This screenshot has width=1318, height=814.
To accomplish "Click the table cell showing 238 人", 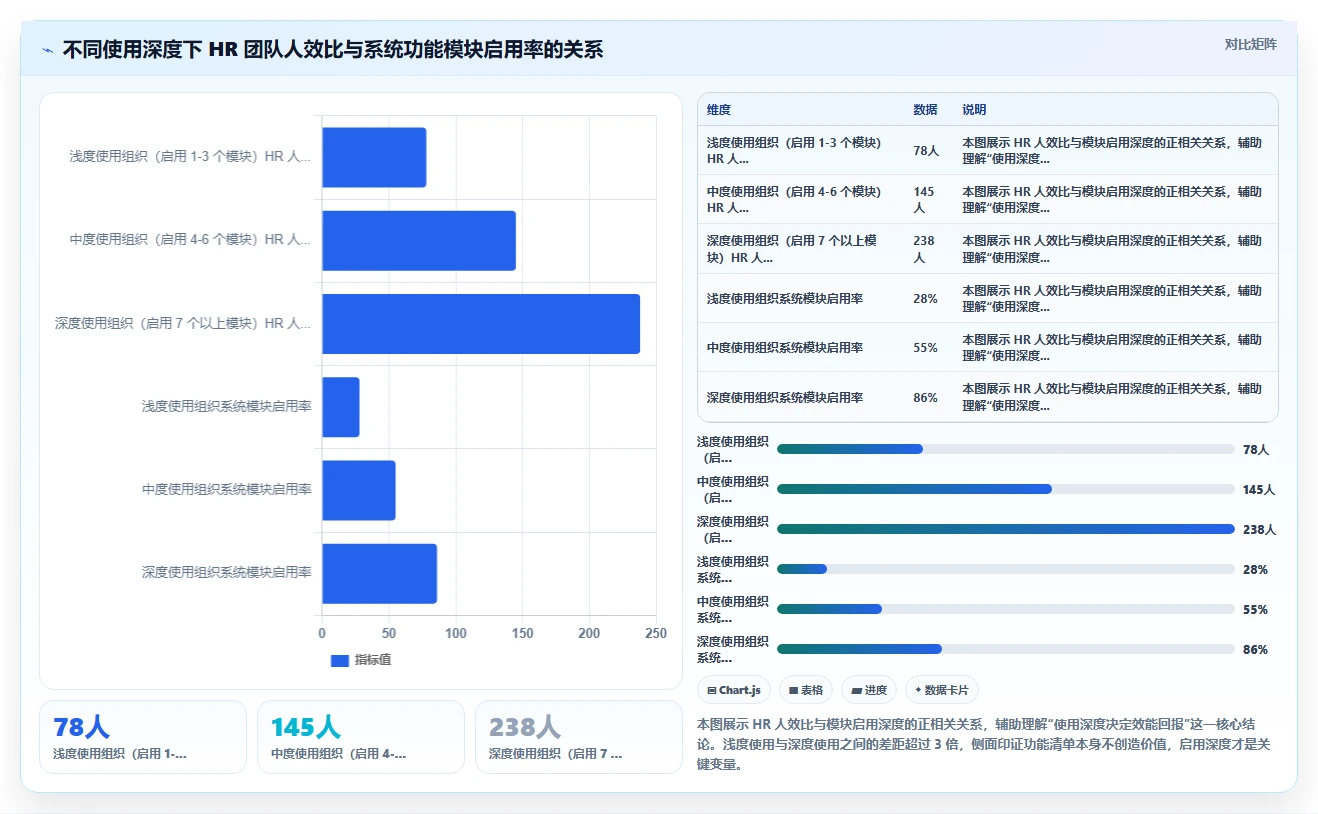I will (x=927, y=249).
